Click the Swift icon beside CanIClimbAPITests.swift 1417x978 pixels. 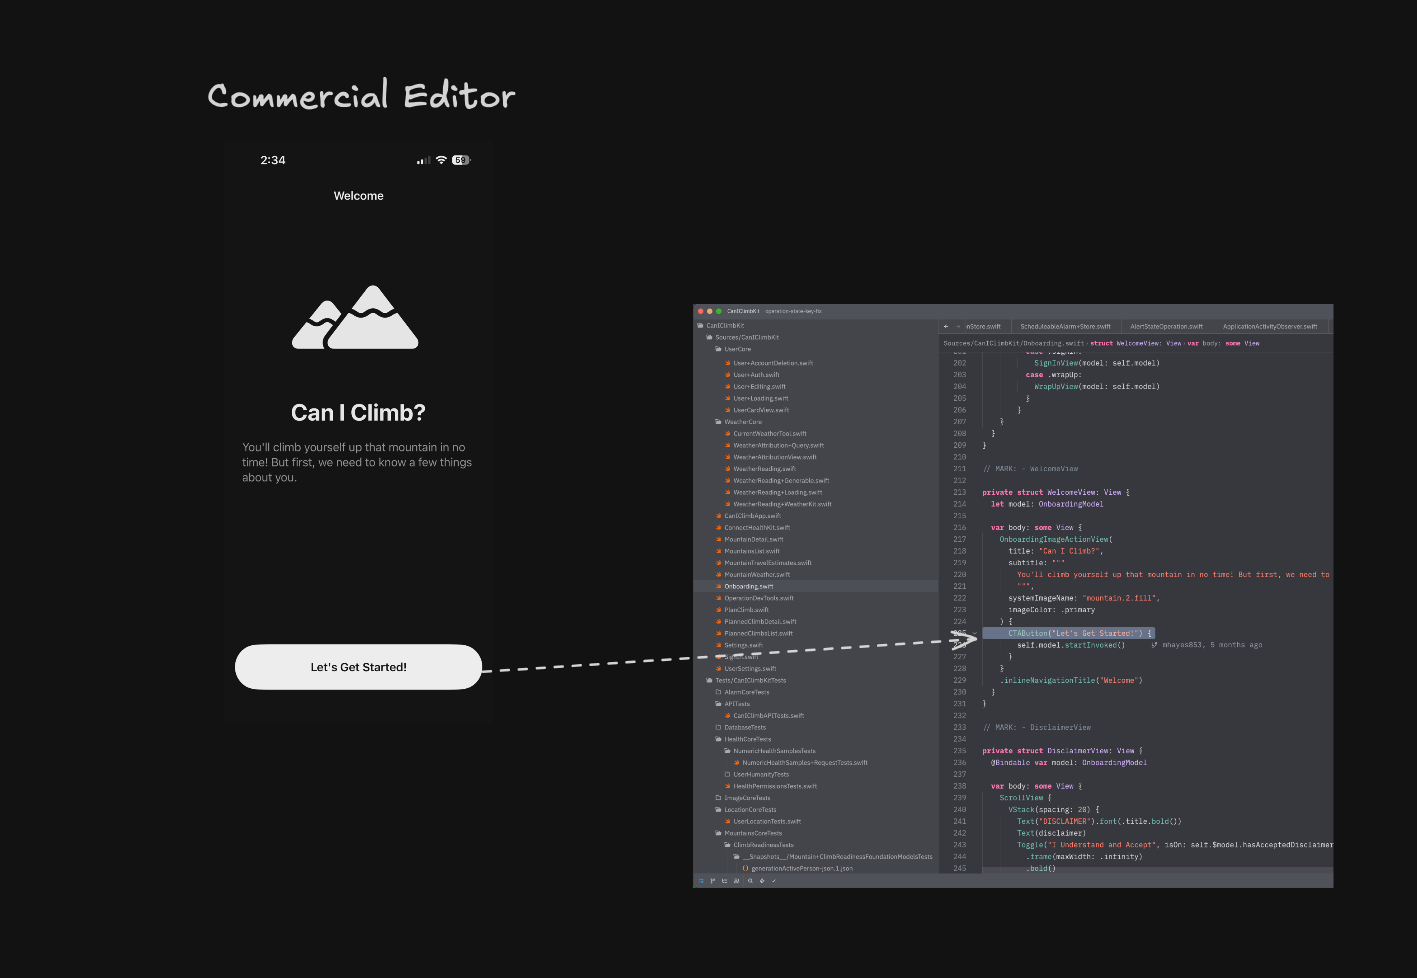[x=729, y=715]
